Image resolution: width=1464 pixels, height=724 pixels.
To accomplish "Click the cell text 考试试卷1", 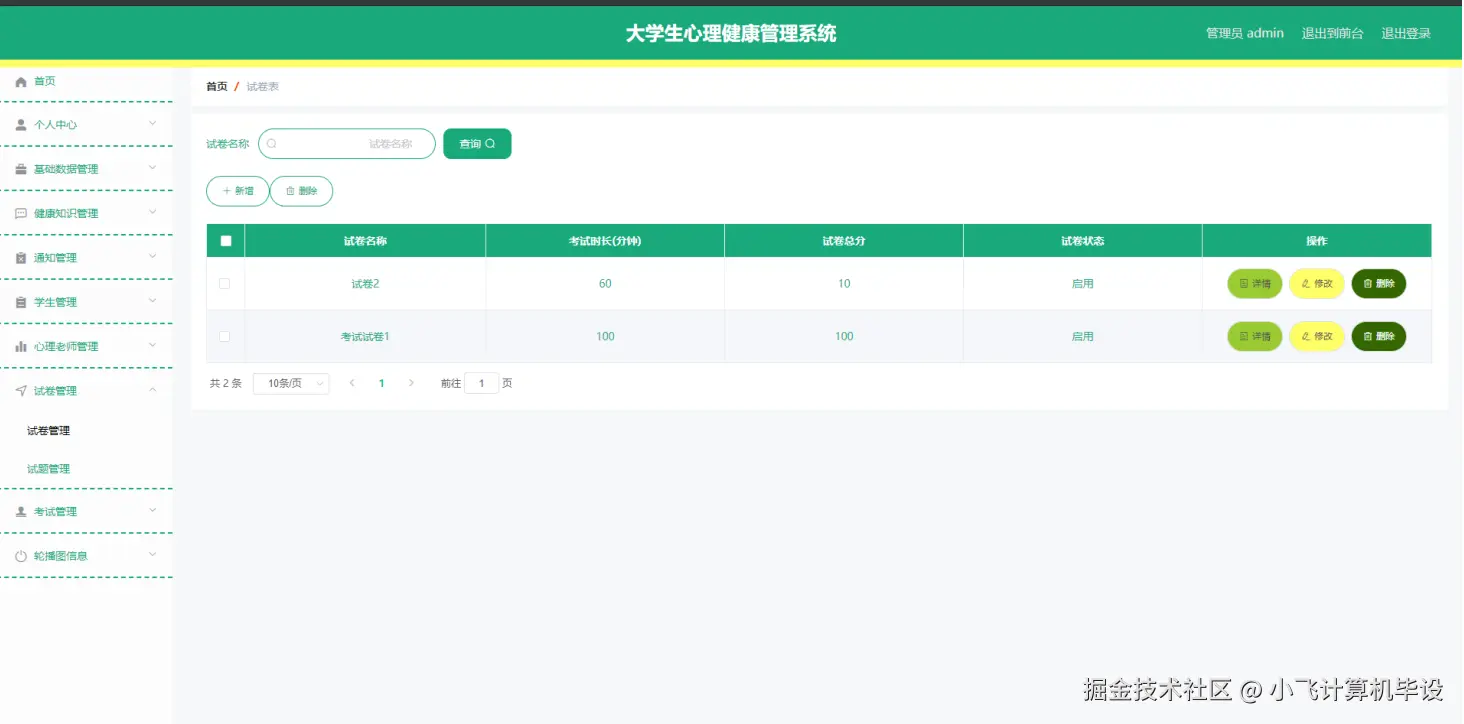I will [365, 337].
